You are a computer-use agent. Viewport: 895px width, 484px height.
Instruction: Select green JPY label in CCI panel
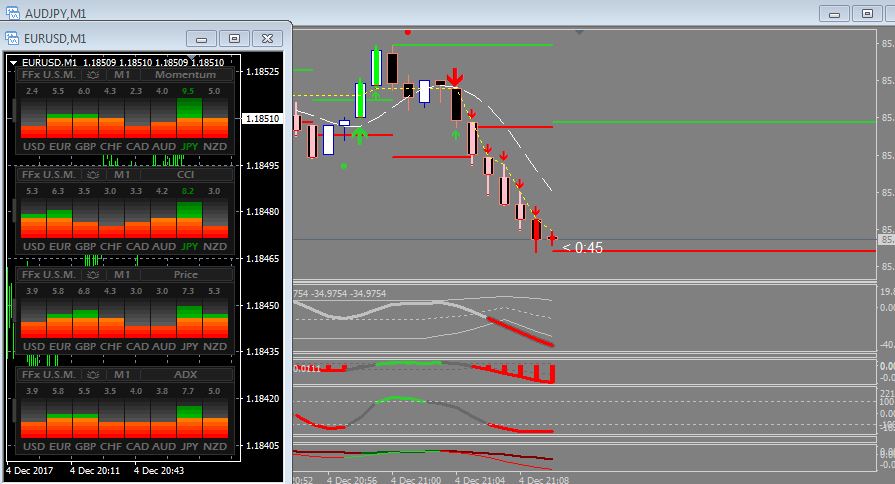tap(190, 247)
